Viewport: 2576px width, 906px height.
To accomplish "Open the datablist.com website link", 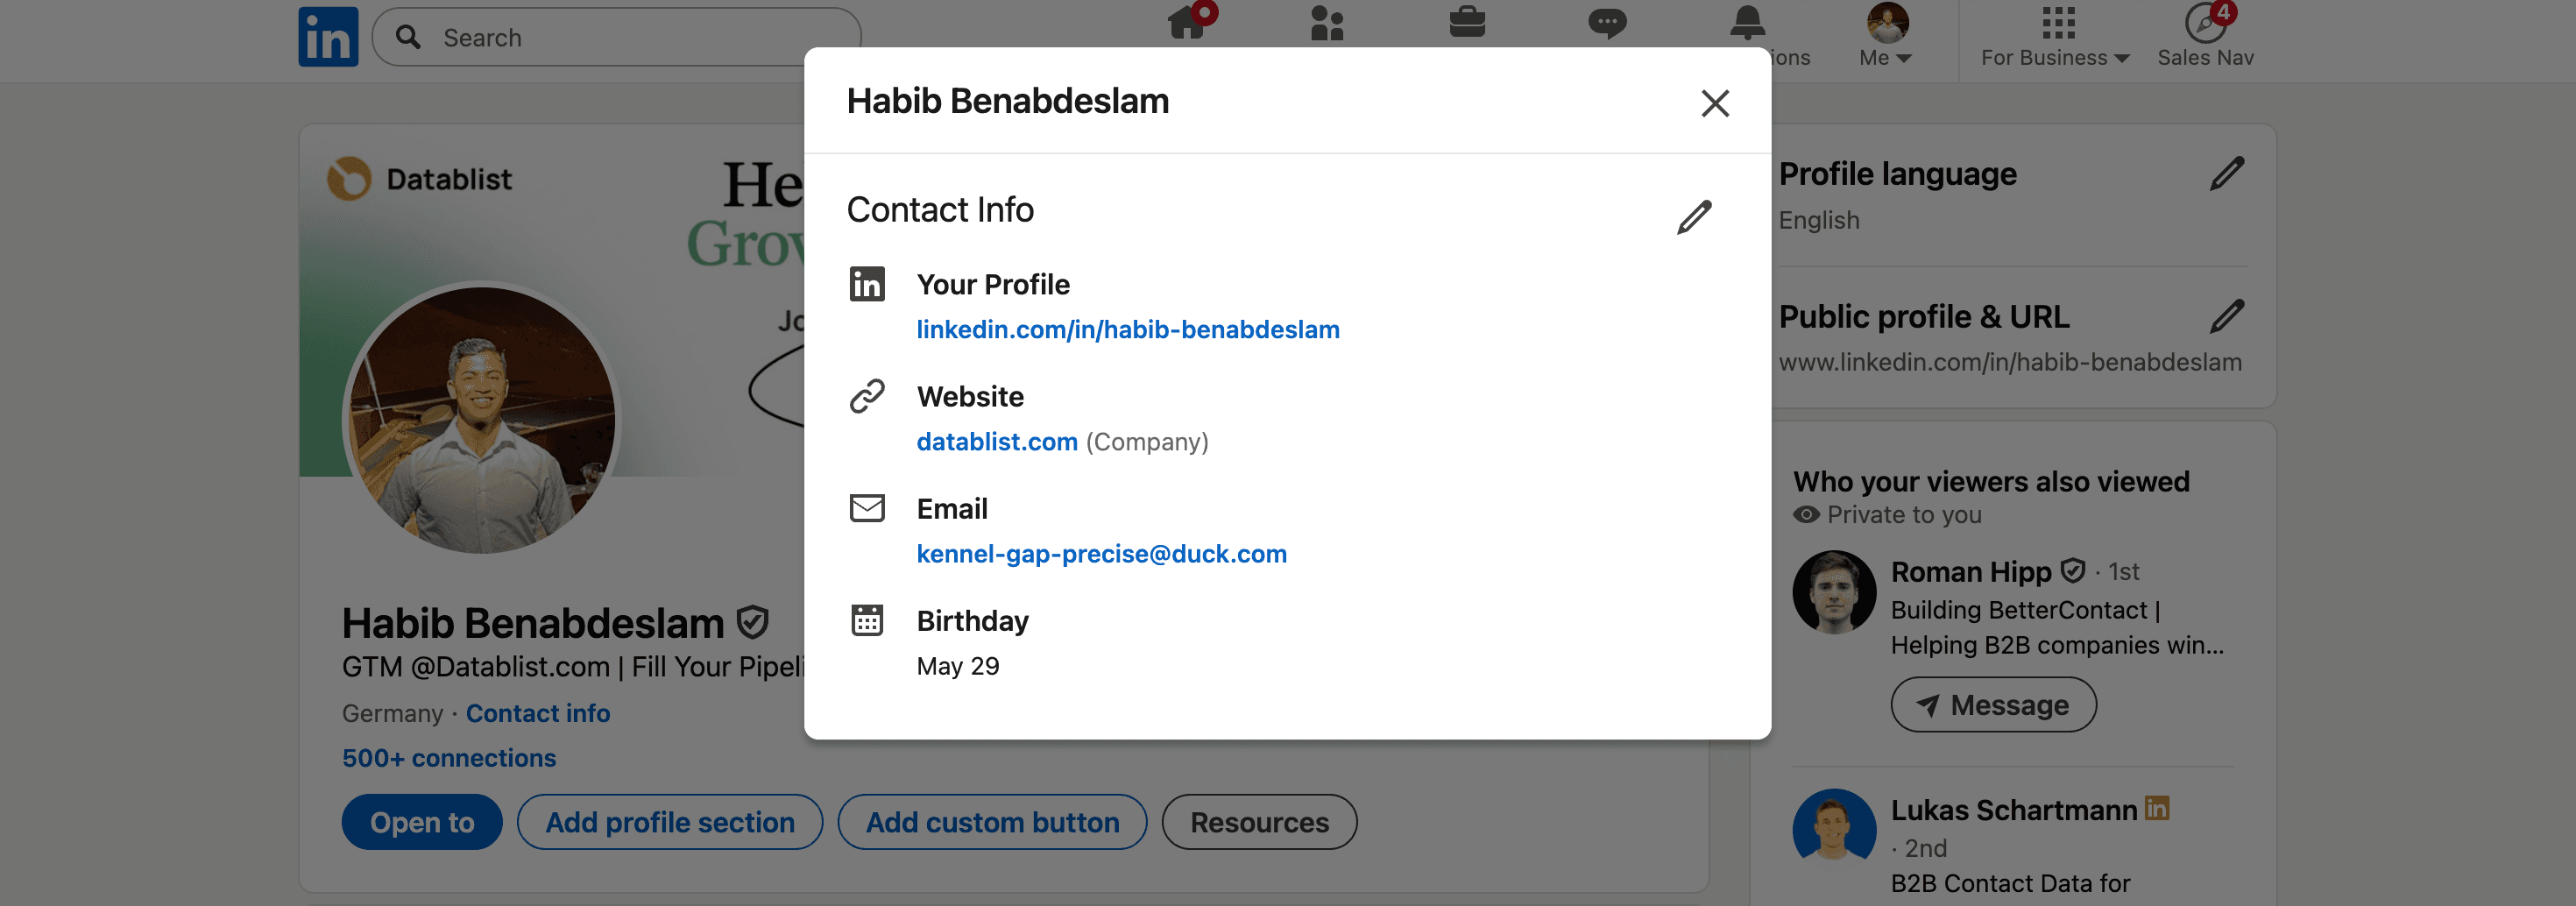I will 996,441.
